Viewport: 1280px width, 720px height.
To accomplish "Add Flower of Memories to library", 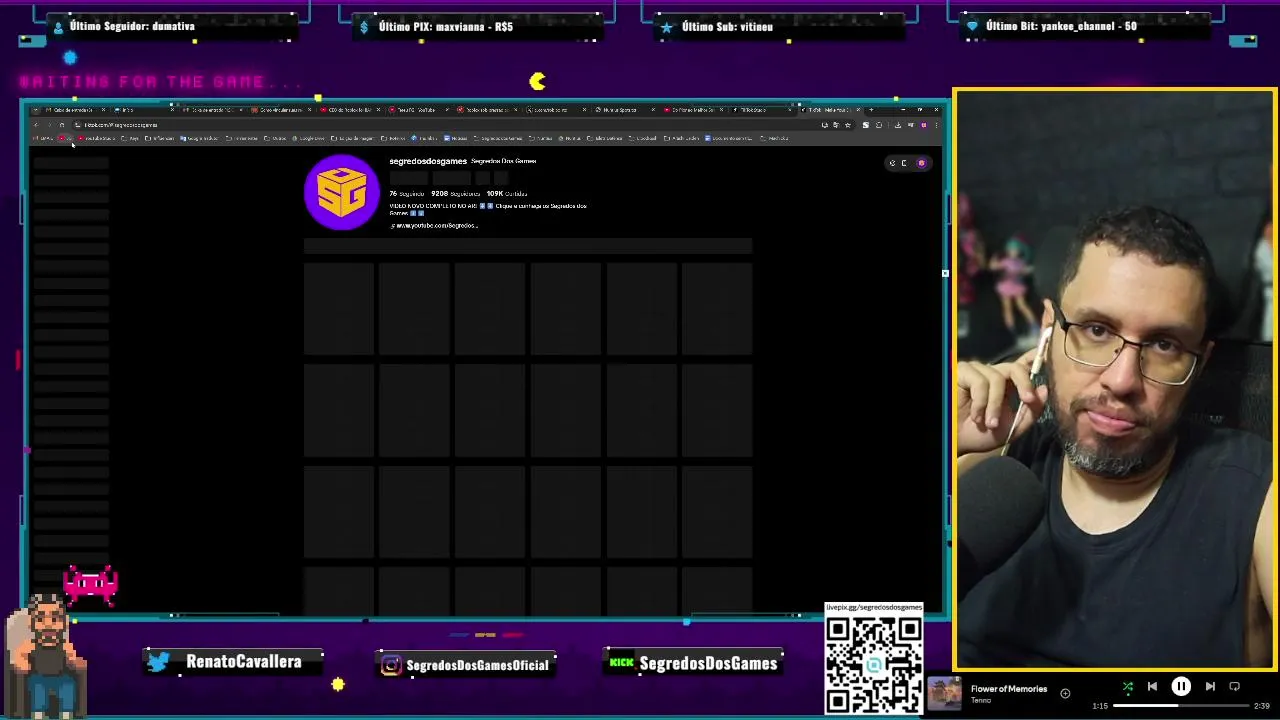I will (1065, 693).
